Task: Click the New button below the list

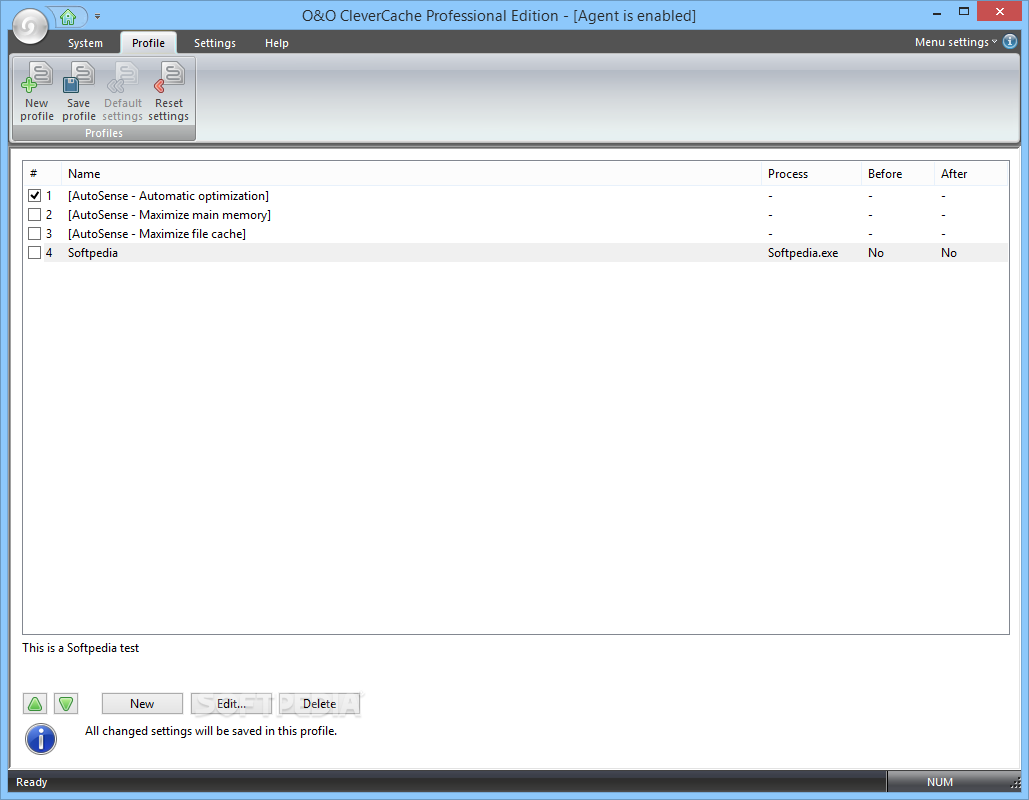Action: pos(142,704)
